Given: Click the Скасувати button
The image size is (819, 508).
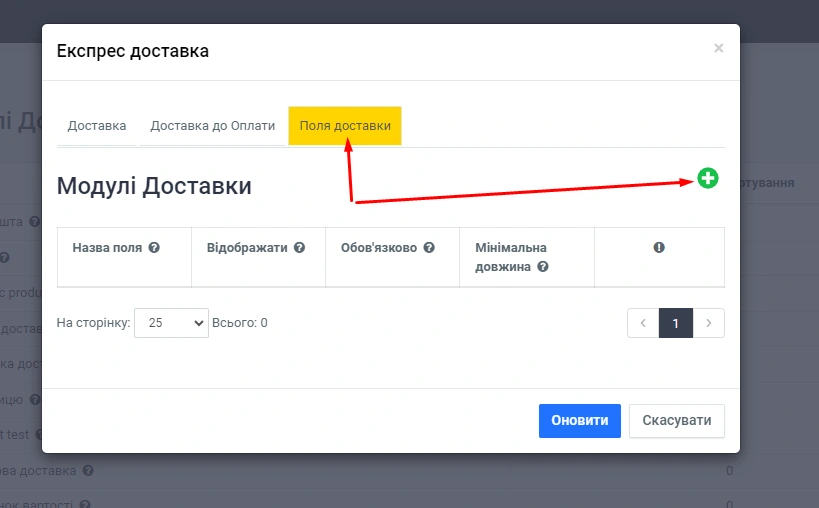Looking at the screenshot, I should (676, 421).
